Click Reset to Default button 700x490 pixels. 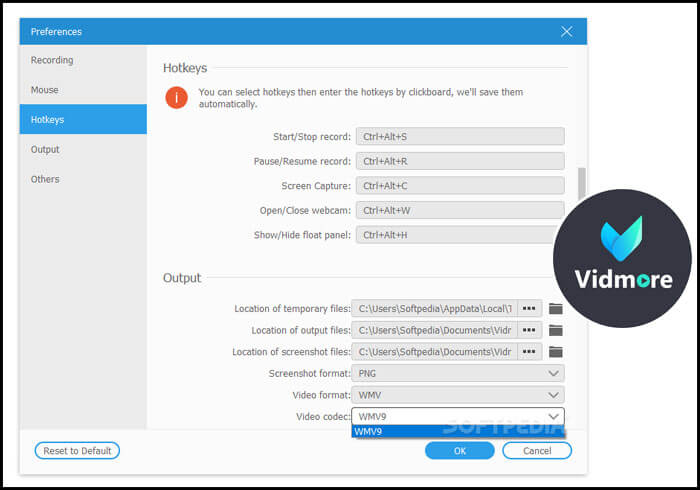77,451
